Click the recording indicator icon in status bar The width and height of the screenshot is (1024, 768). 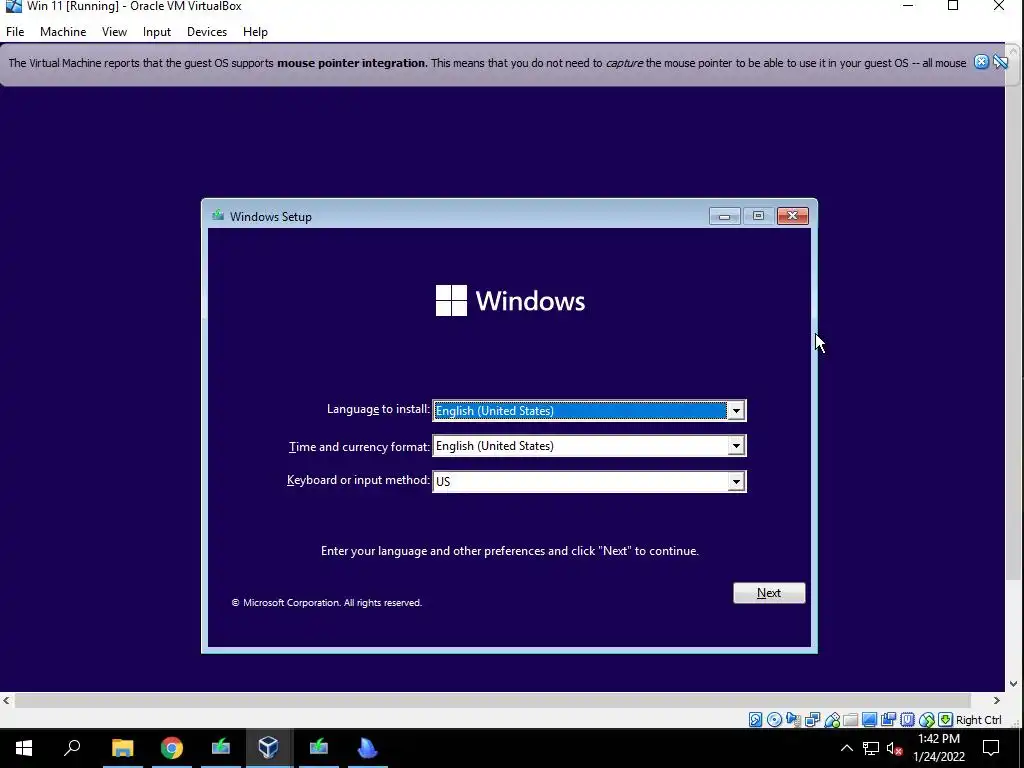click(x=888, y=720)
